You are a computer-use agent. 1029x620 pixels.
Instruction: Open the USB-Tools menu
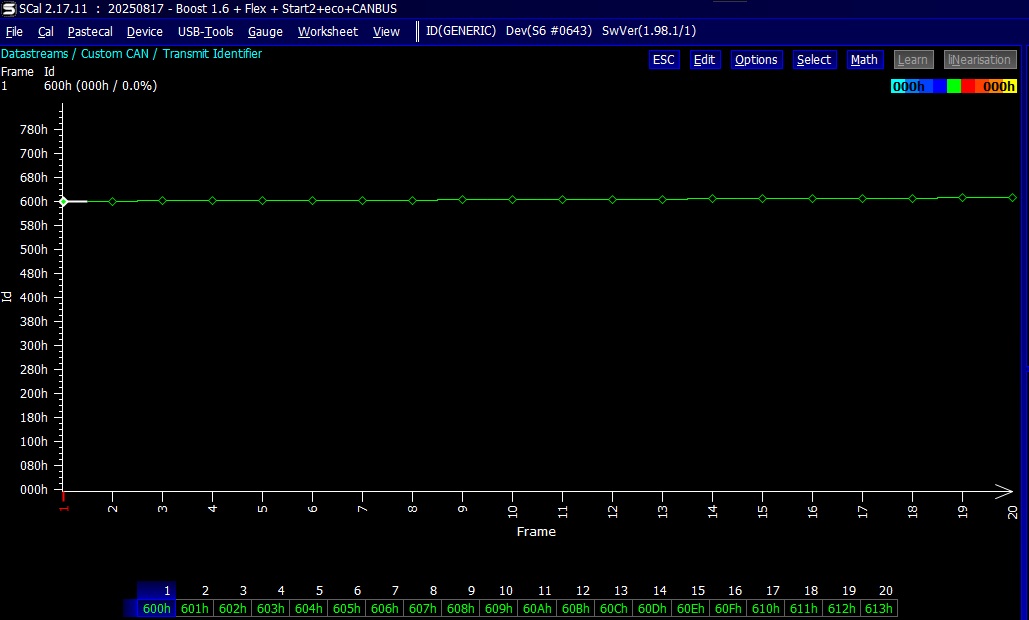coord(205,31)
